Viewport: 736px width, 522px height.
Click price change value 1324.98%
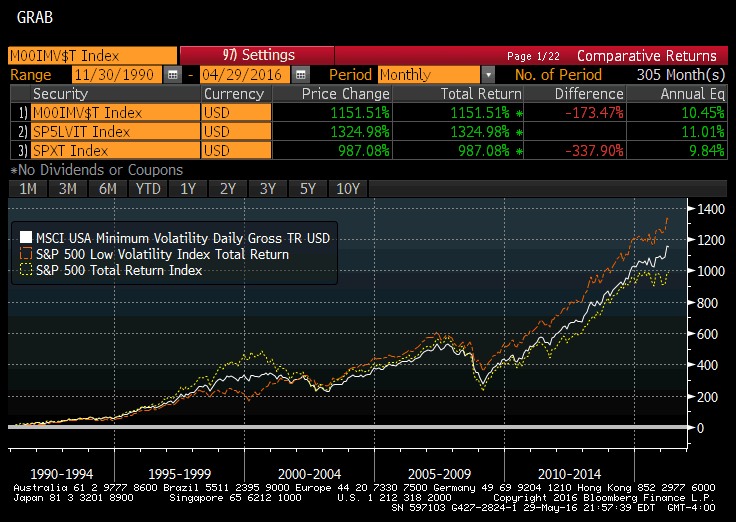point(360,132)
